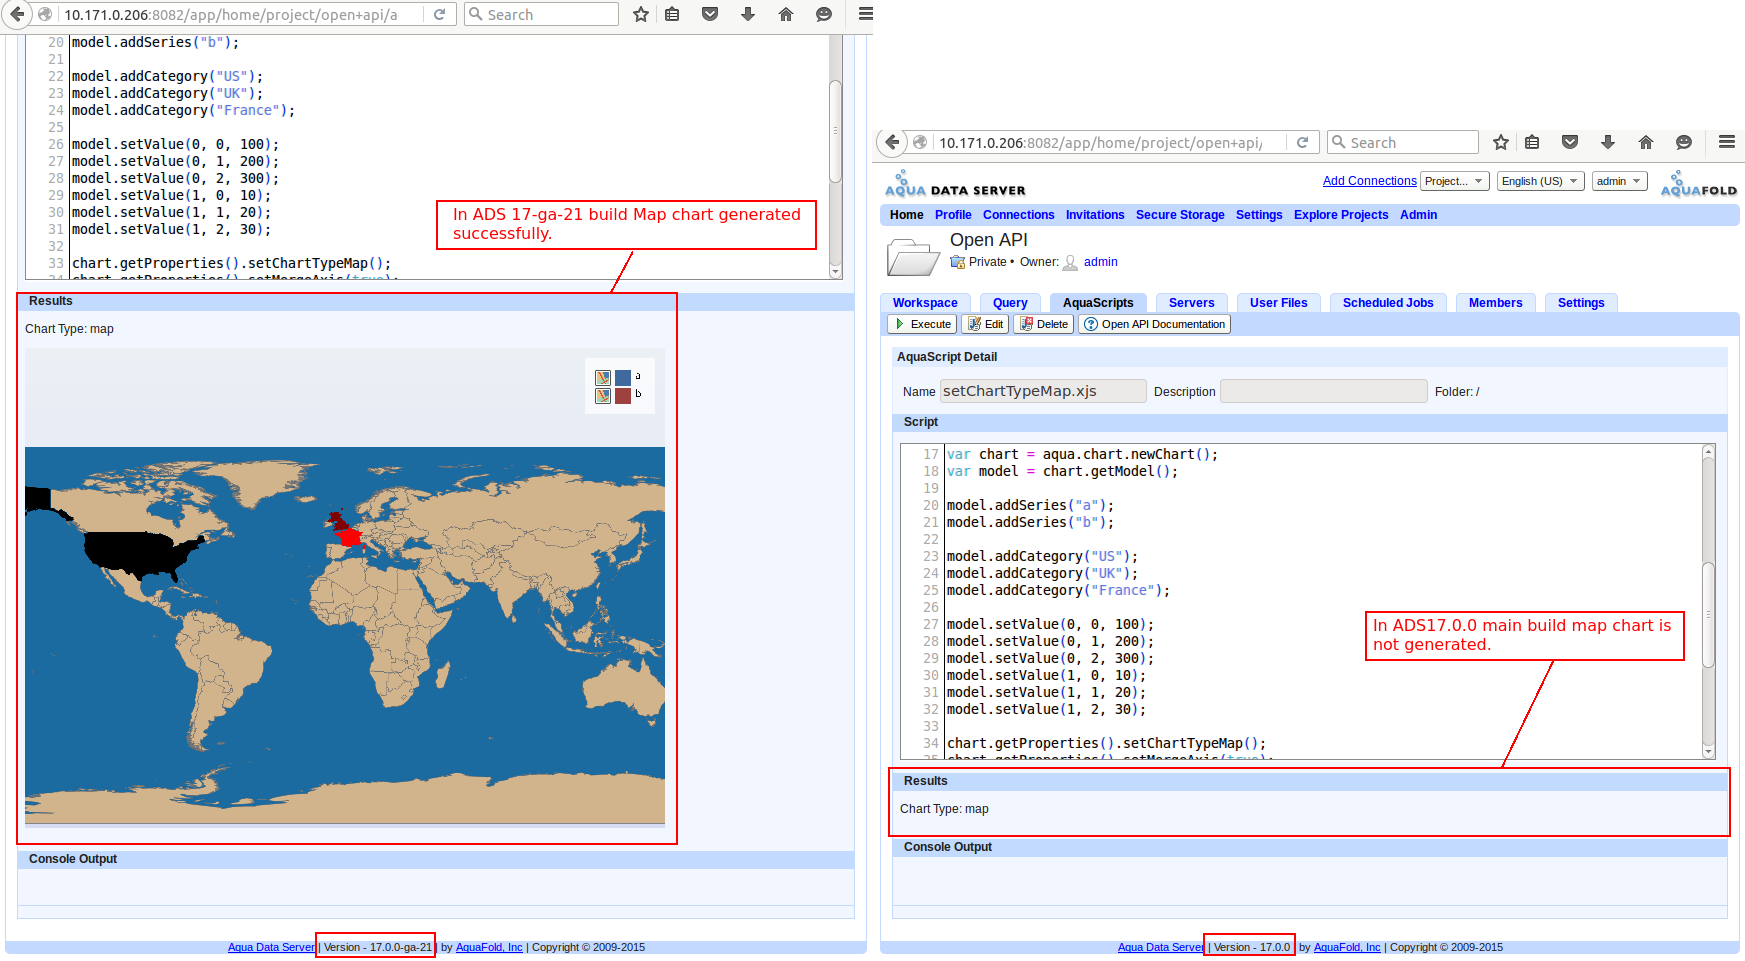Open downloads in the left browser window
This screenshot has width=1745, height=961.
click(748, 14)
